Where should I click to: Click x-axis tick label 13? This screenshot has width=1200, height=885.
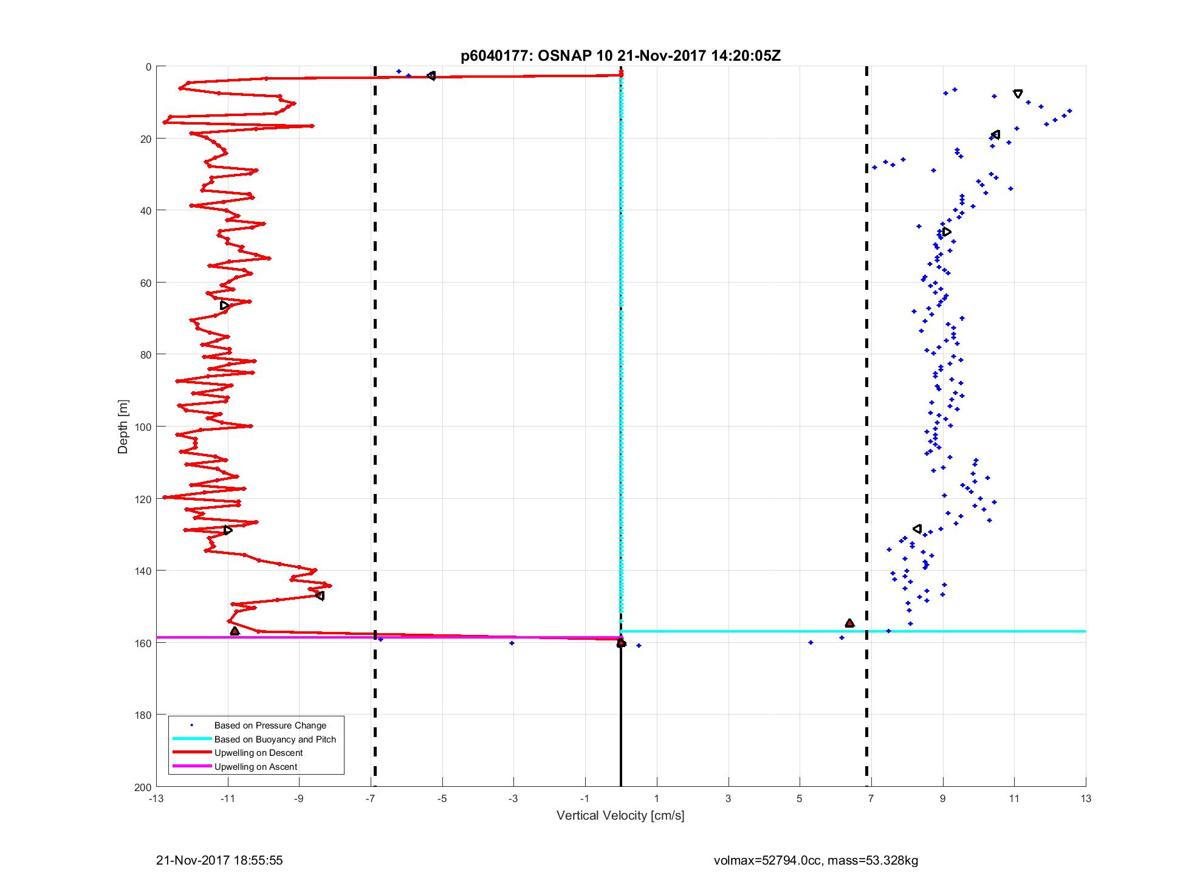pyautogui.click(x=1085, y=798)
